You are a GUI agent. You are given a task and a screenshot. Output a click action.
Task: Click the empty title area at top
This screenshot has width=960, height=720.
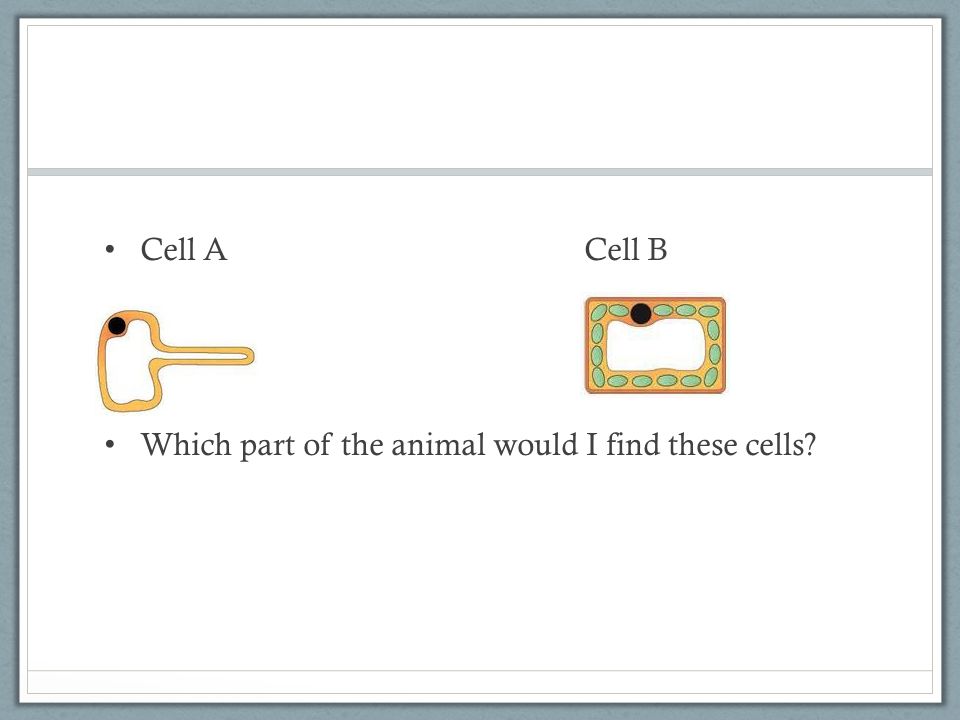point(479,97)
